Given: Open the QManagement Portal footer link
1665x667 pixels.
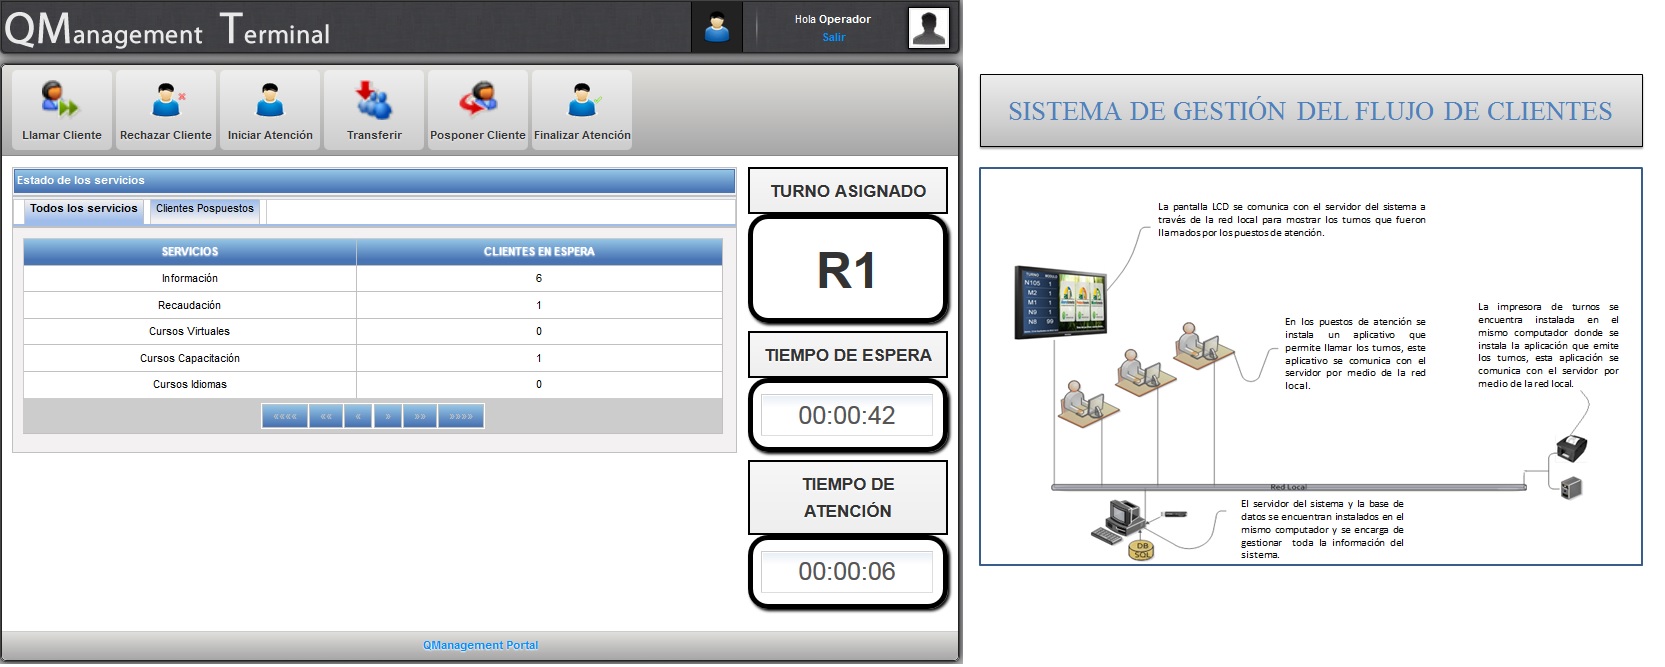Looking at the screenshot, I should click(x=480, y=645).
